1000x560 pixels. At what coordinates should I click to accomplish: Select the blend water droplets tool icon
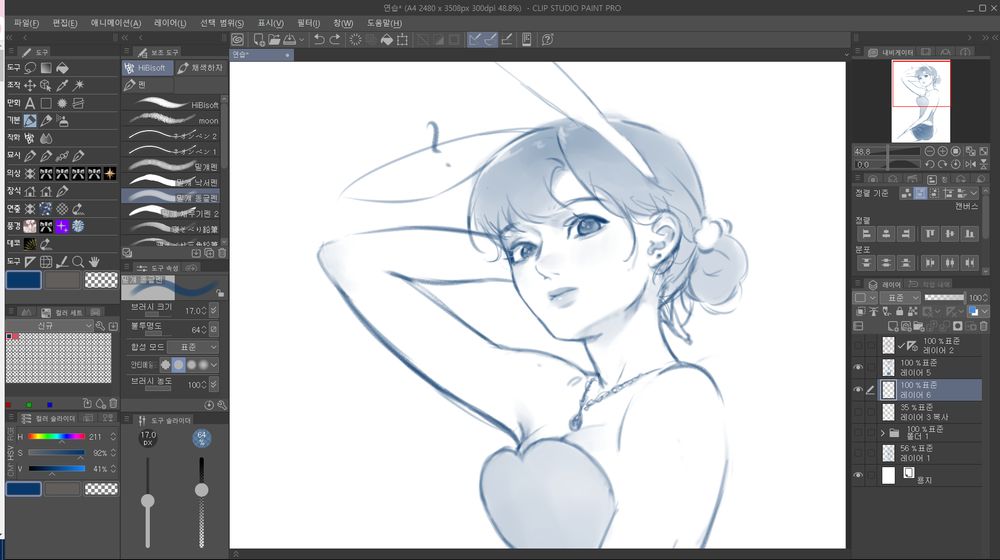[46, 138]
